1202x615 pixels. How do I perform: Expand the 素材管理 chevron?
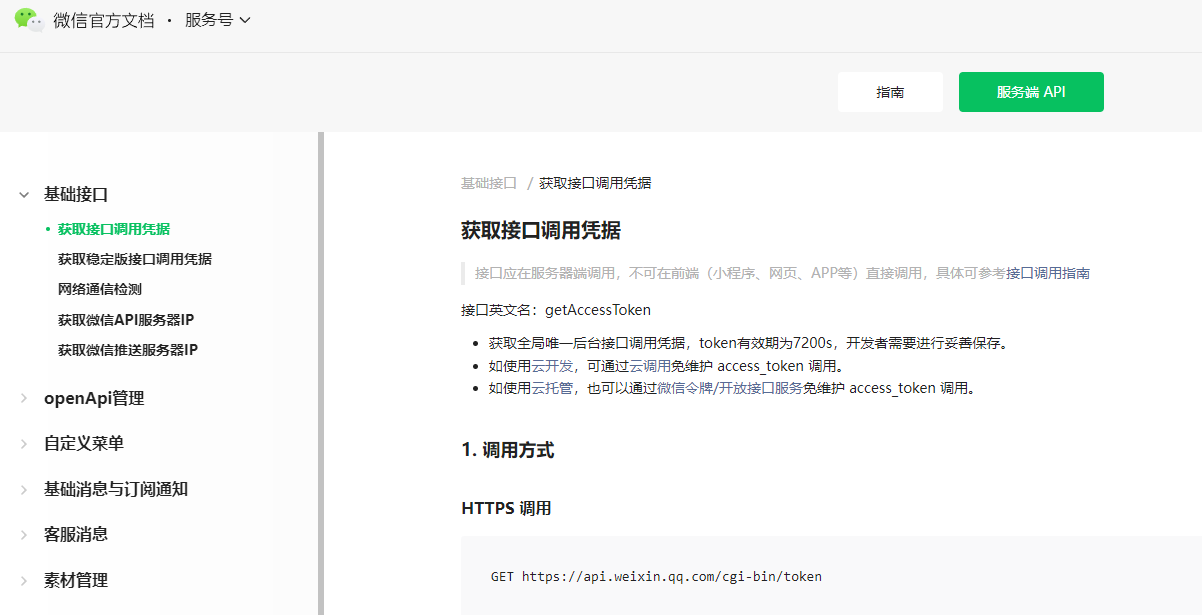point(24,580)
